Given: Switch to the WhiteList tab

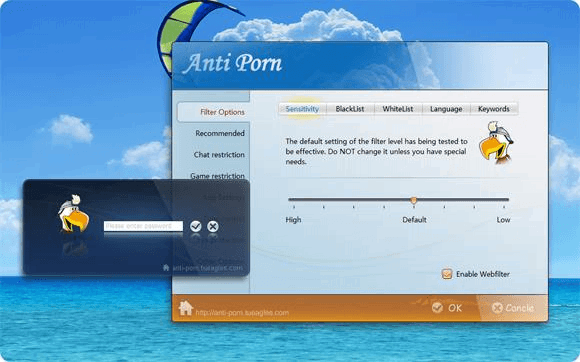Looking at the screenshot, I should coord(398,109).
